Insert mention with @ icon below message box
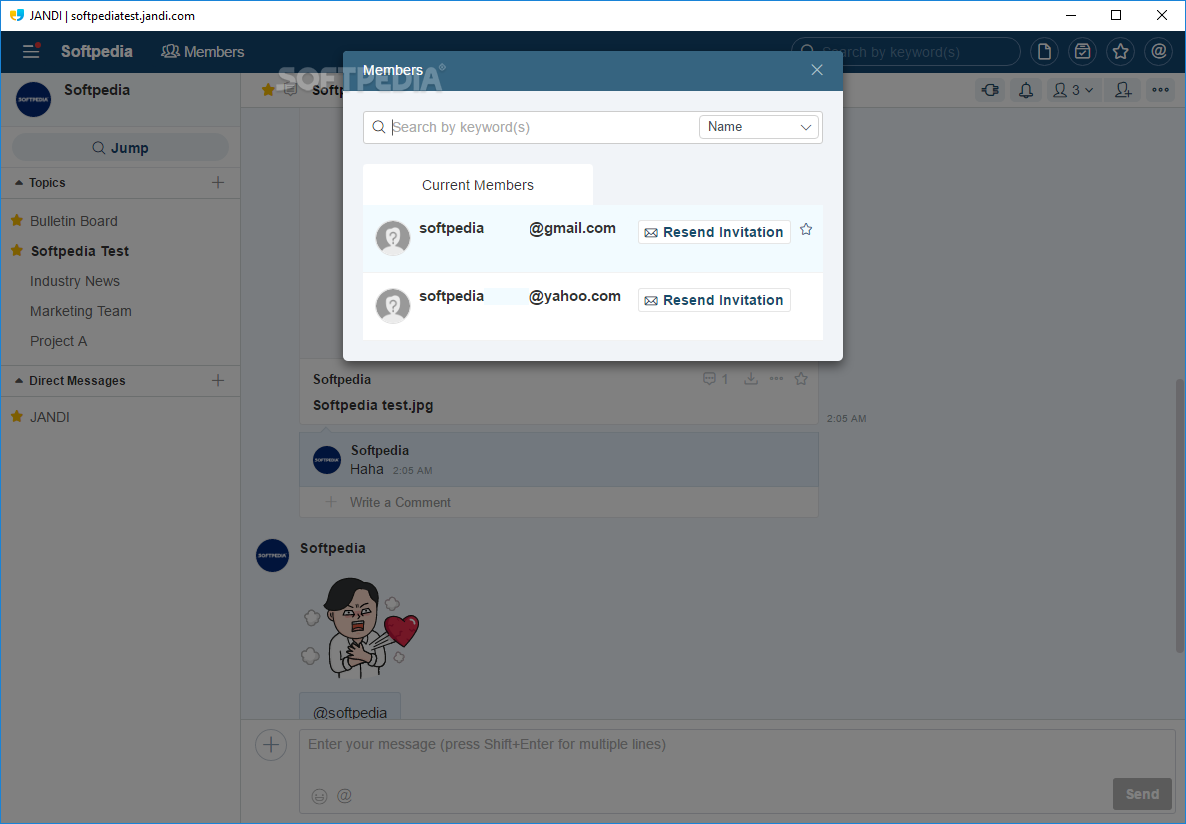 344,796
